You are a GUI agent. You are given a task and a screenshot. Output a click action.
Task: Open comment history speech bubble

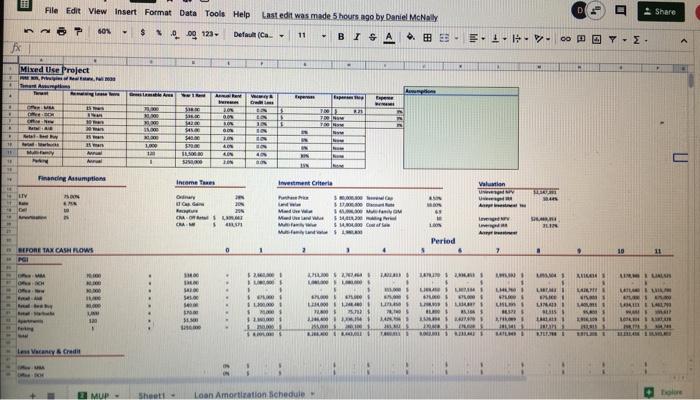point(620,10)
